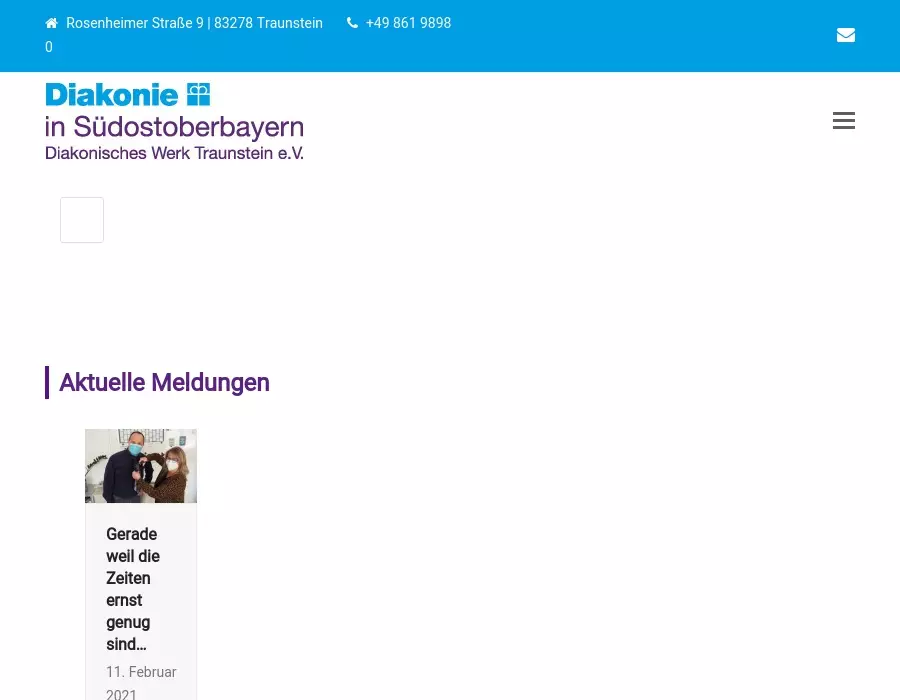The height and width of the screenshot is (700, 900).
Task: Open the hamburger navigation menu
Action: coord(843,121)
